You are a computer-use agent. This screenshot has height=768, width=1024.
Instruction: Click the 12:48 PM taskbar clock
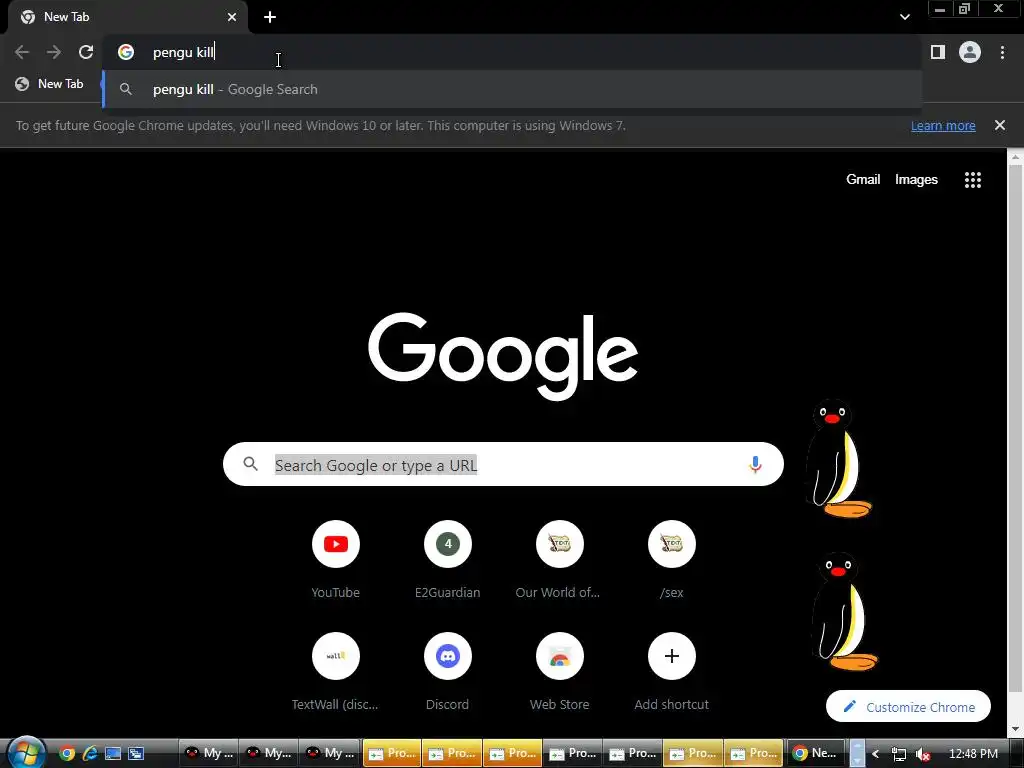coord(973,754)
